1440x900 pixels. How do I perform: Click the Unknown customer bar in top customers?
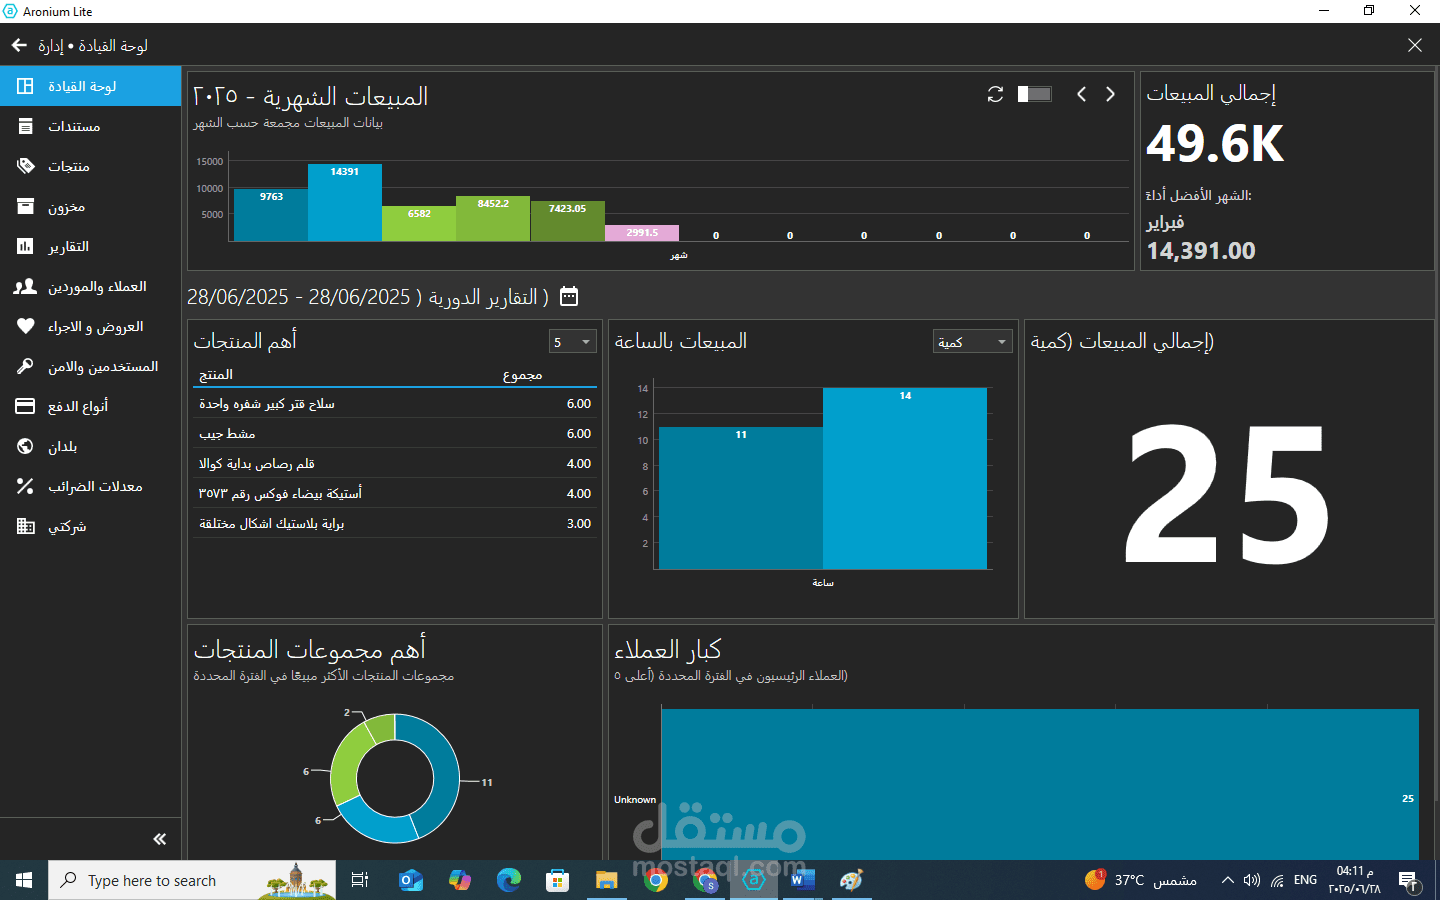pos(1040,785)
